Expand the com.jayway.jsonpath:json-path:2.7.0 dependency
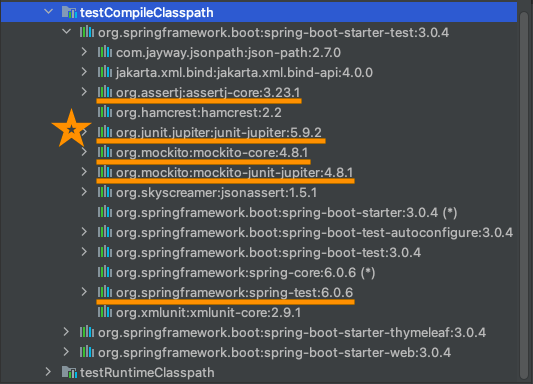 84,52
